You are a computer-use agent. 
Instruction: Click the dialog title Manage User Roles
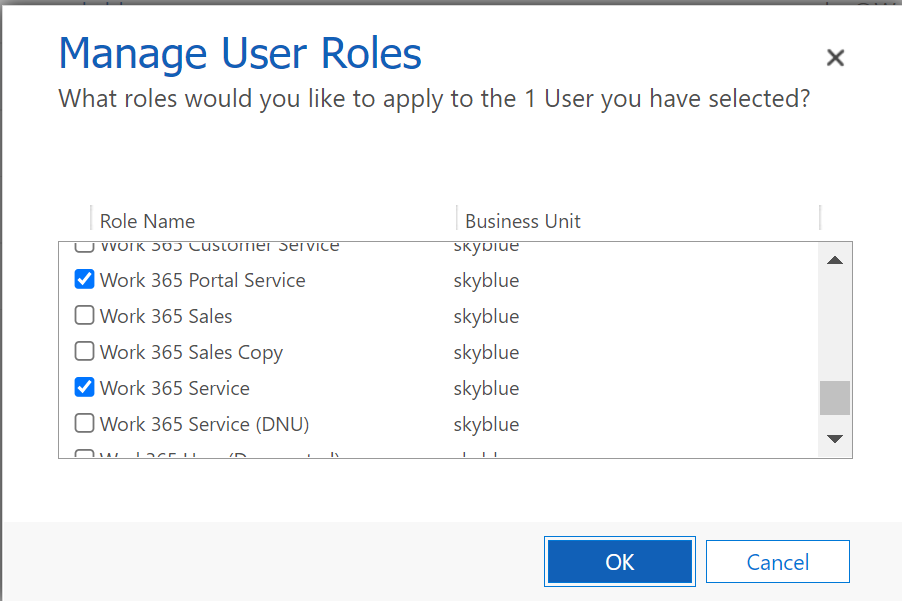[x=240, y=53]
